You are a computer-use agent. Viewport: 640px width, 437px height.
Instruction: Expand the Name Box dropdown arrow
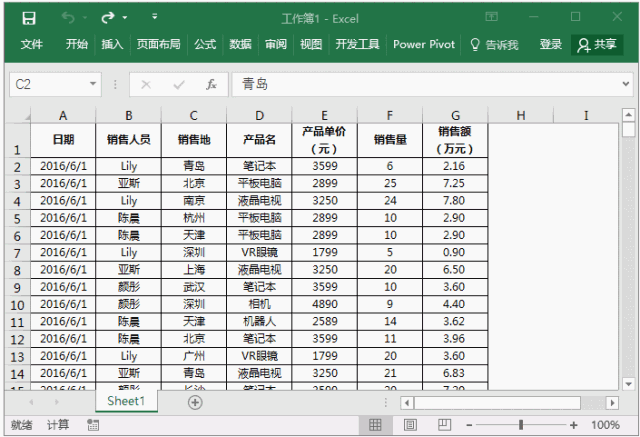coord(93,84)
